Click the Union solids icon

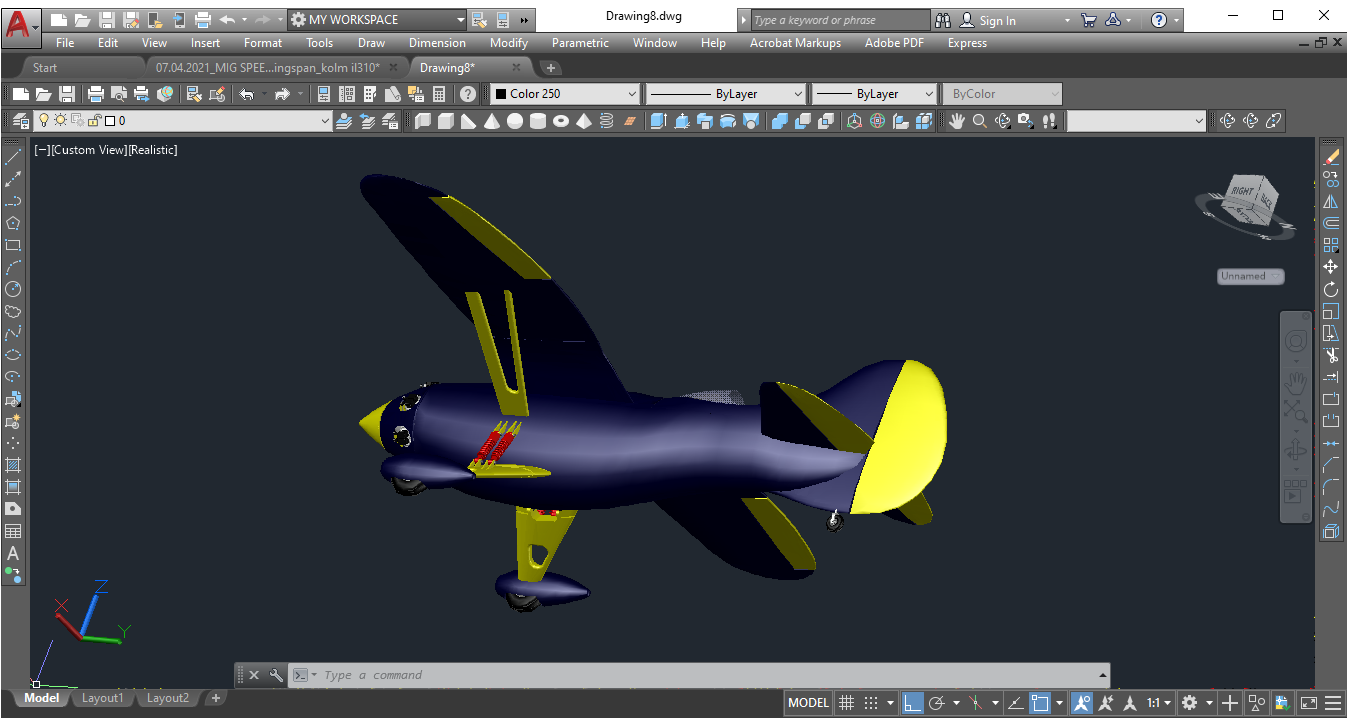pos(780,121)
